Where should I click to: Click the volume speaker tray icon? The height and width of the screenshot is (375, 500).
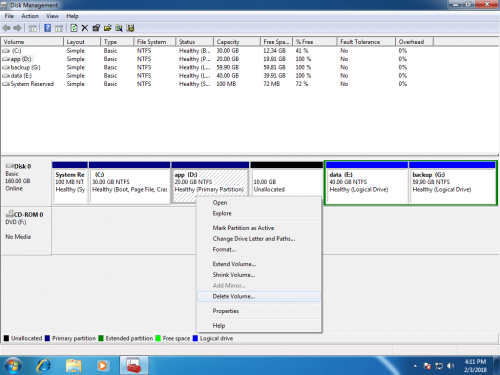pyautogui.click(x=451, y=366)
